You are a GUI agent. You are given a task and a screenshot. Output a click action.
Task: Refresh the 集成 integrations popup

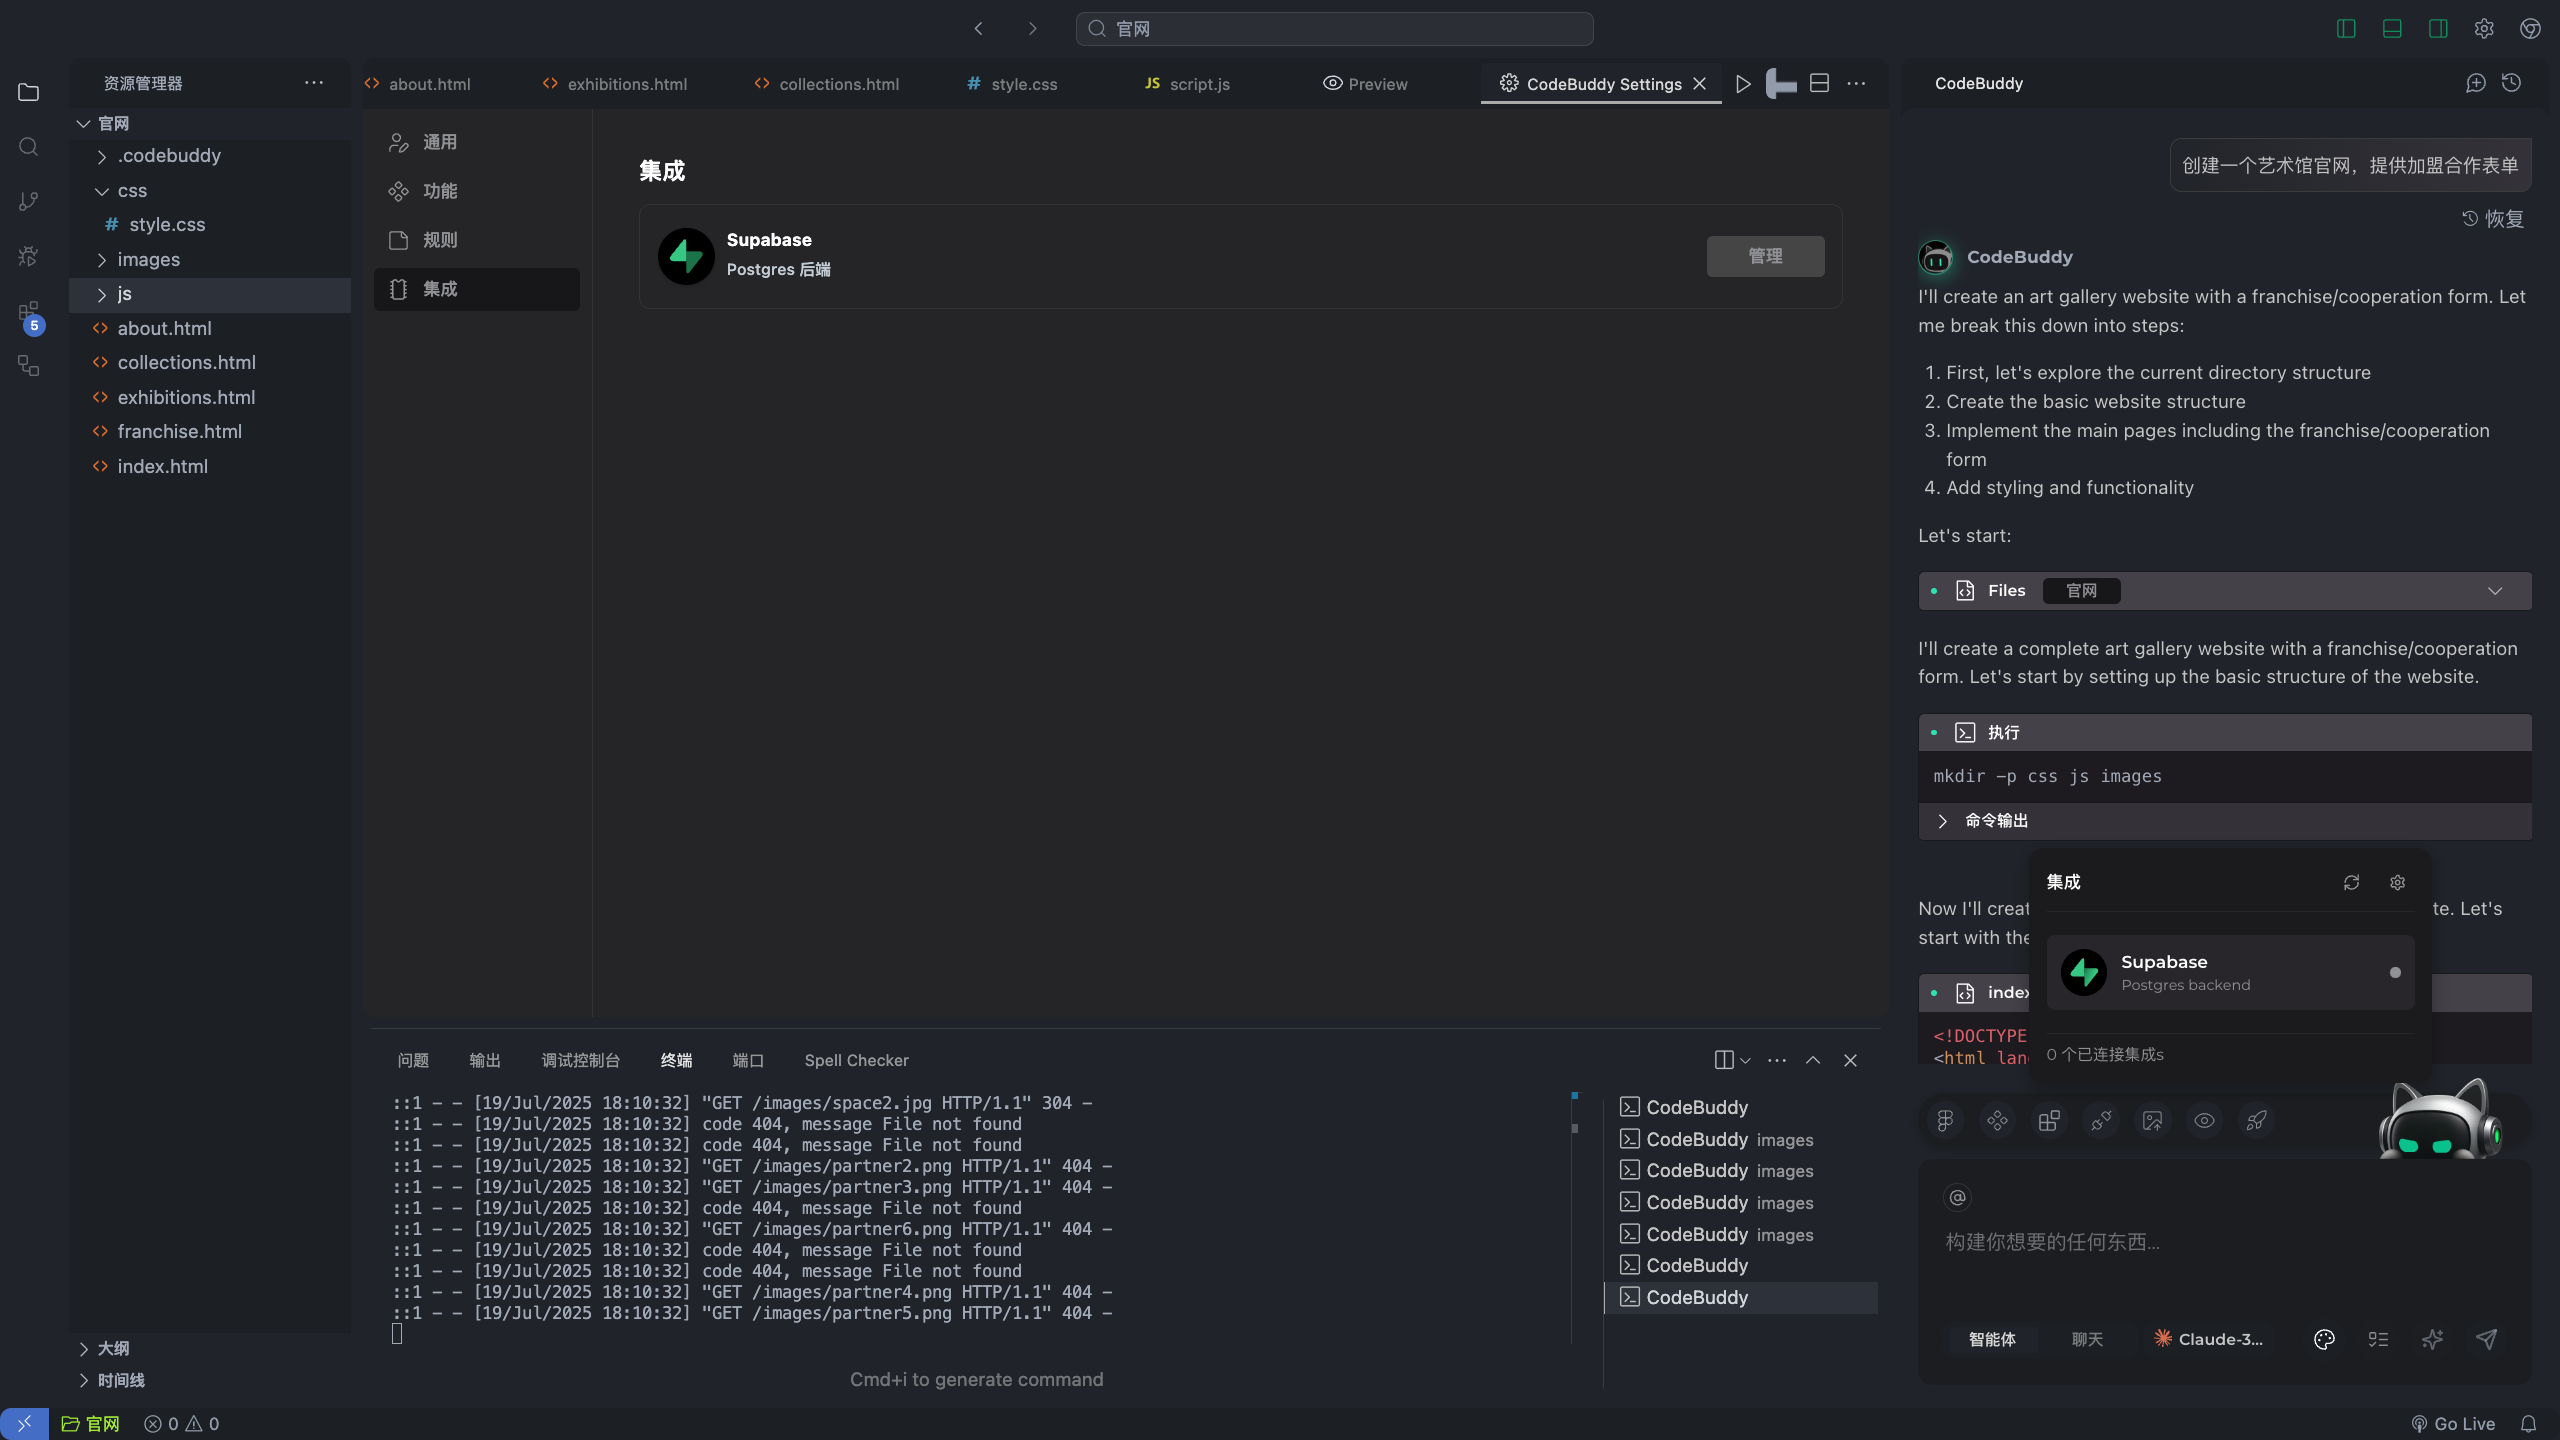coord(2351,882)
